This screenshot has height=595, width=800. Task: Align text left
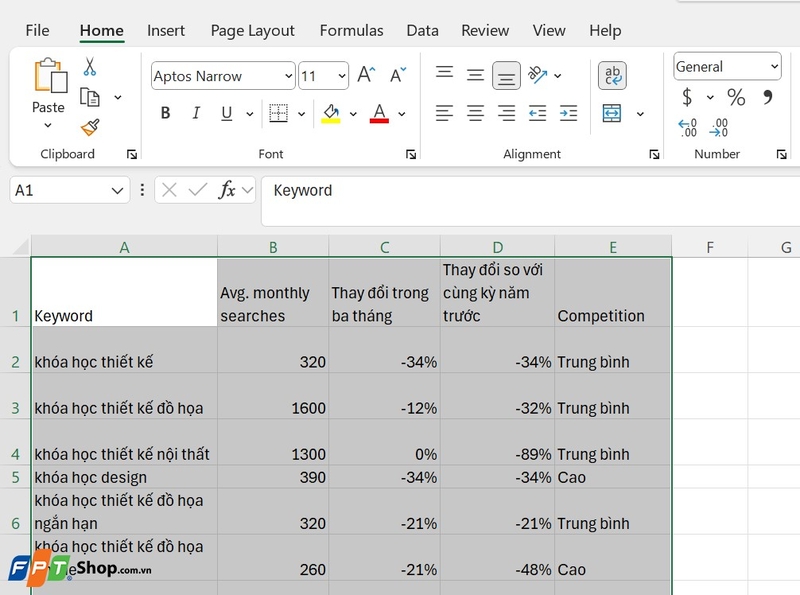click(x=444, y=113)
